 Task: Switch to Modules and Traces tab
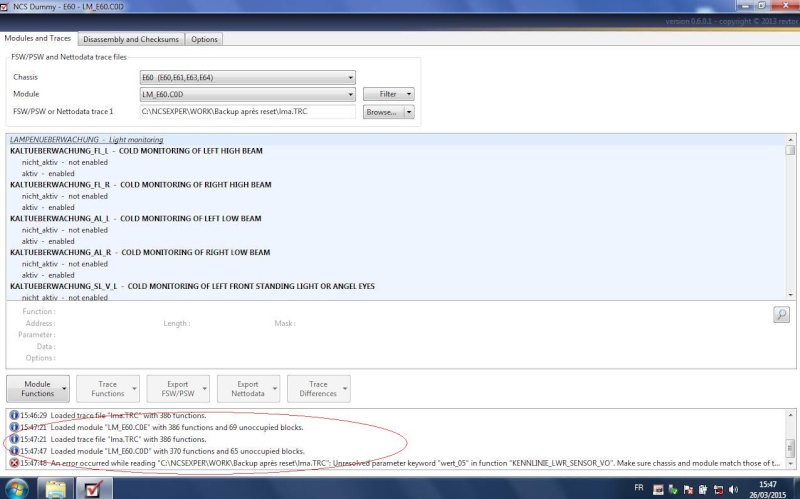click(x=38, y=38)
